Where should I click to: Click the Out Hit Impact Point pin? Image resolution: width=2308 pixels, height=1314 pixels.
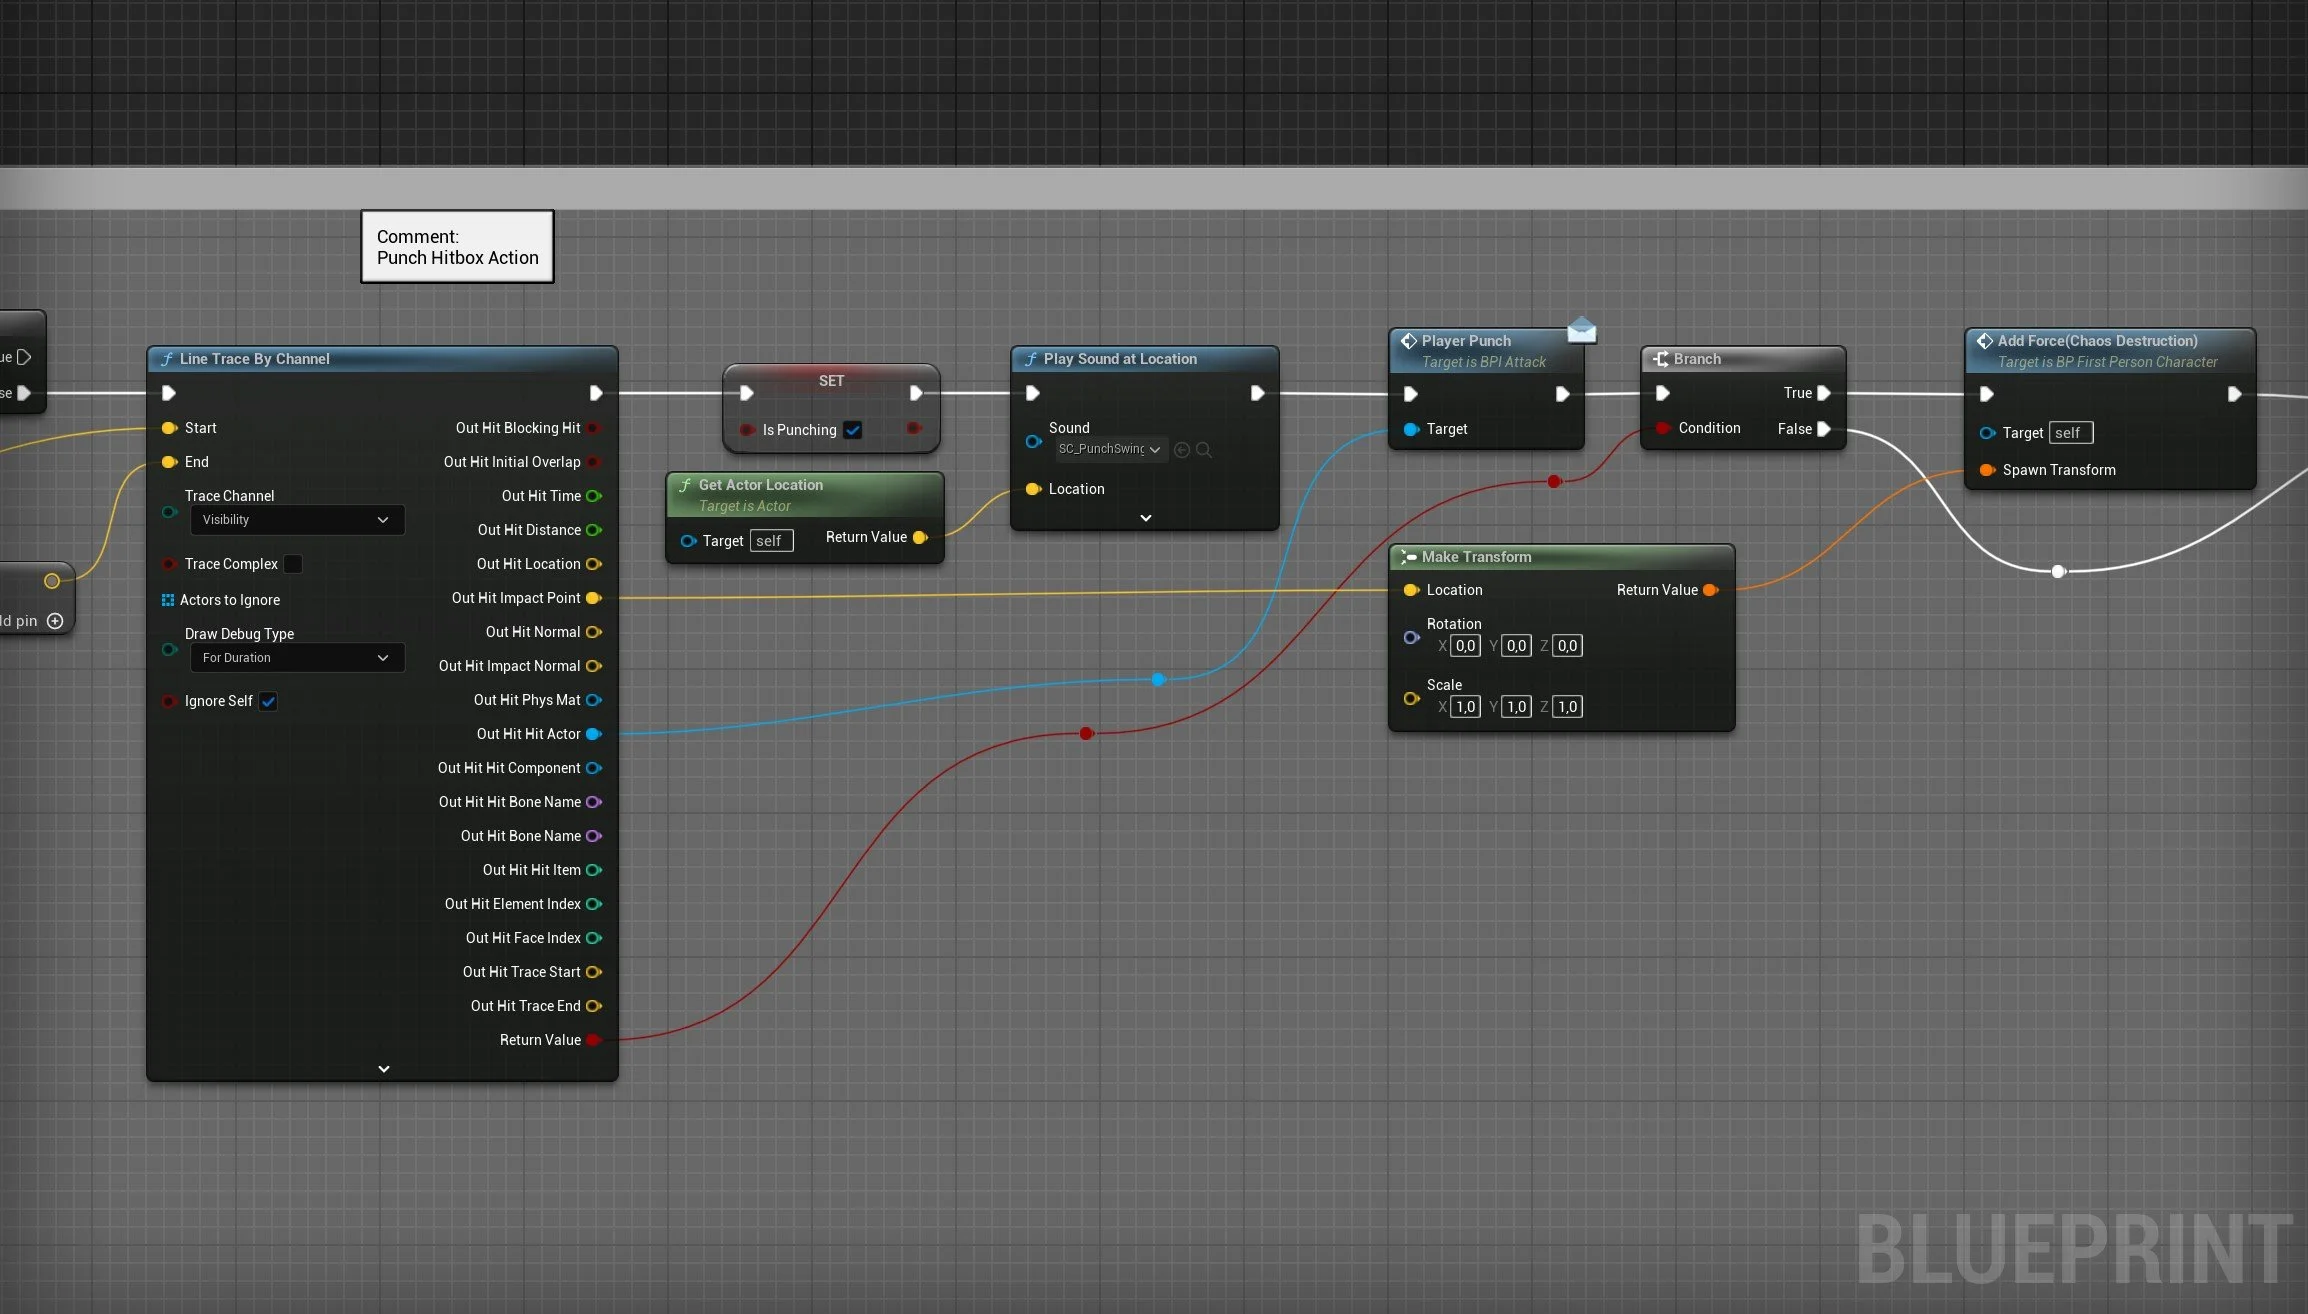[x=593, y=598]
